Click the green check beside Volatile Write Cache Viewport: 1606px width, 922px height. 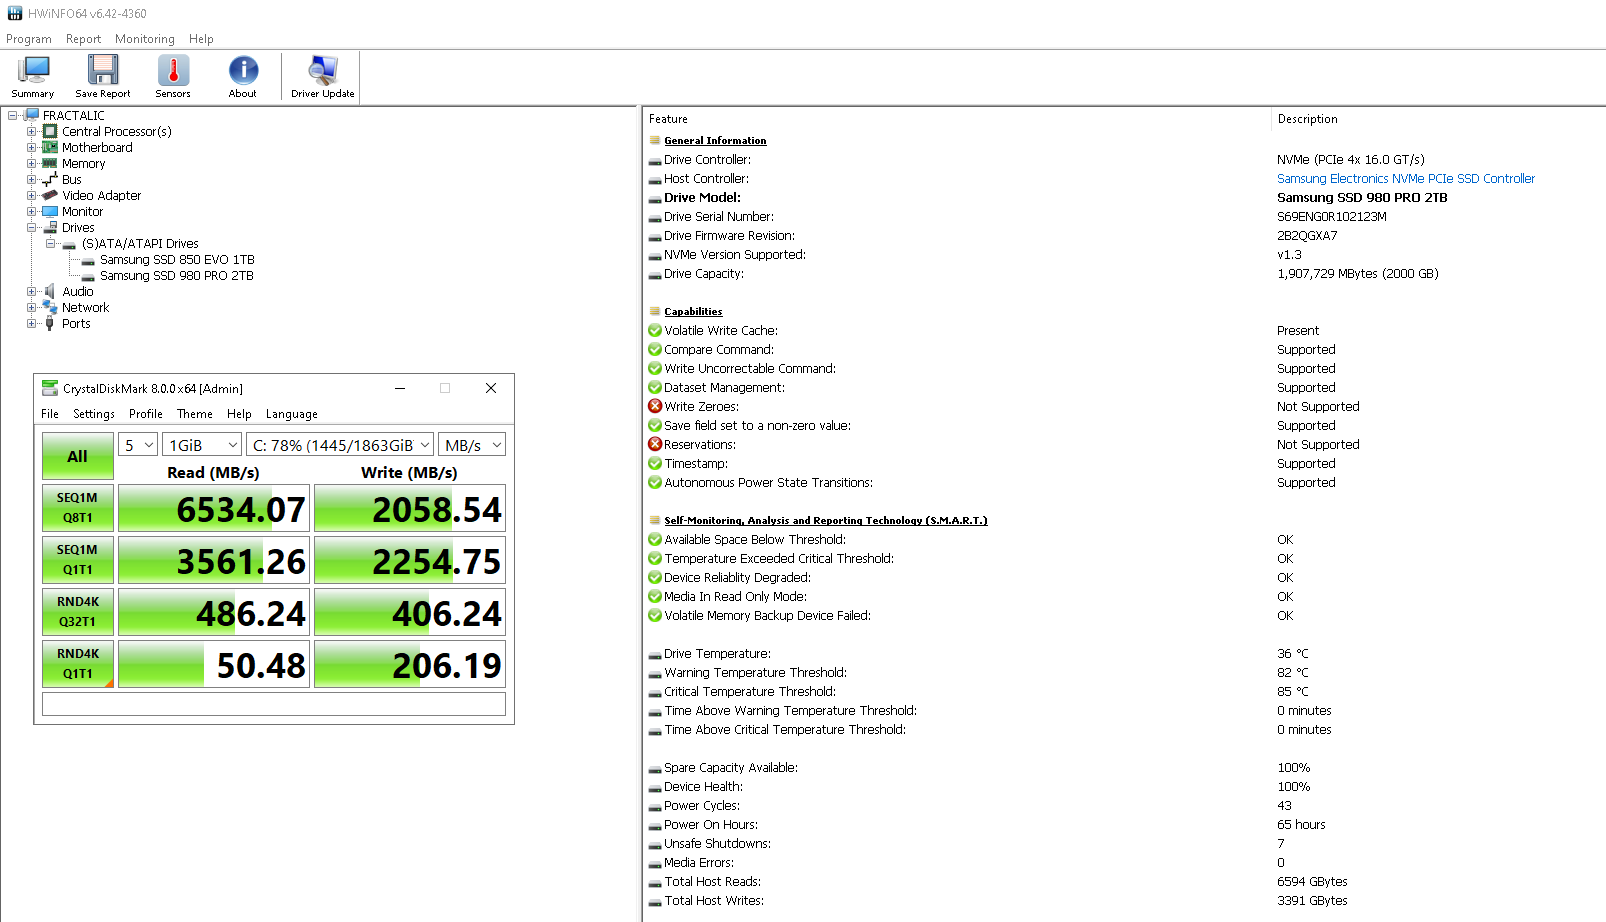[x=655, y=330]
